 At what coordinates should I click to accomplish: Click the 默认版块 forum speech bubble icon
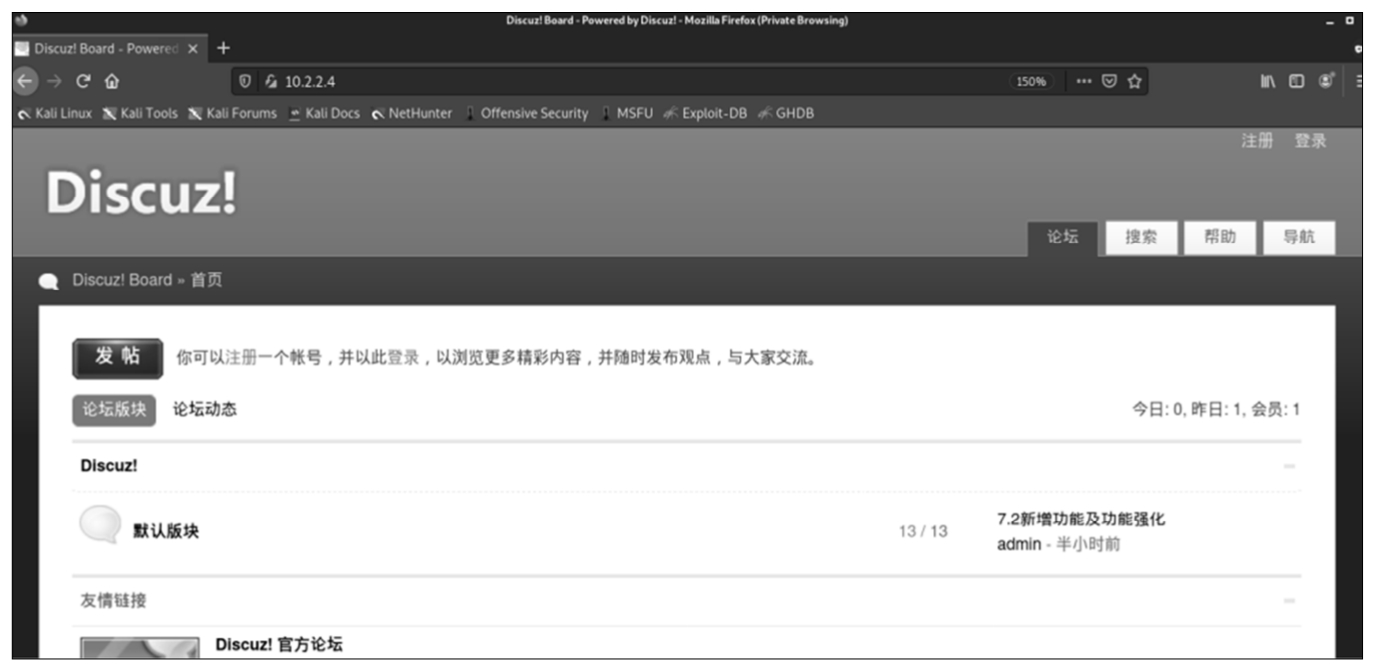point(100,525)
